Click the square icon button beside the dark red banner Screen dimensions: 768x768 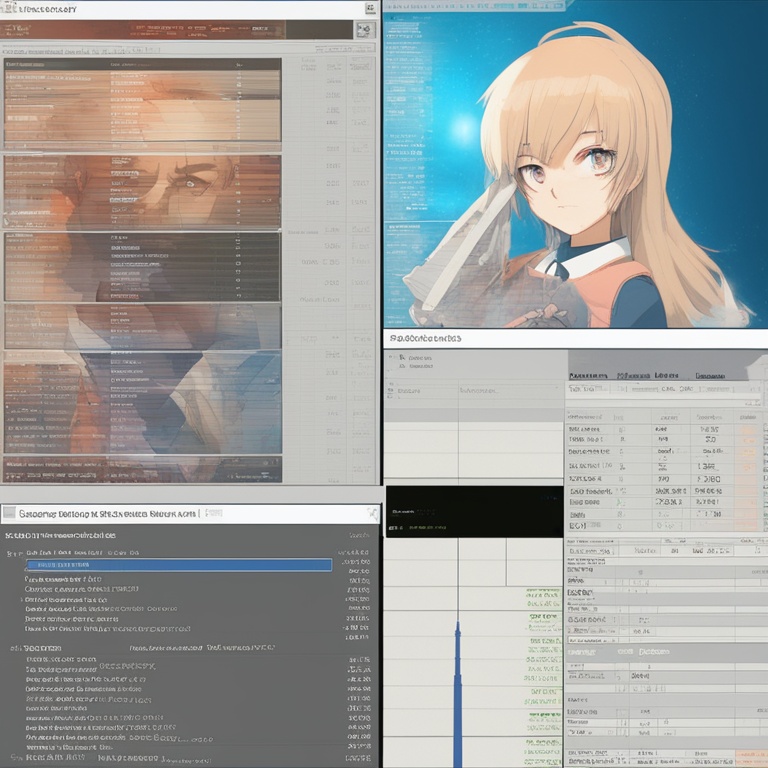coord(364,30)
